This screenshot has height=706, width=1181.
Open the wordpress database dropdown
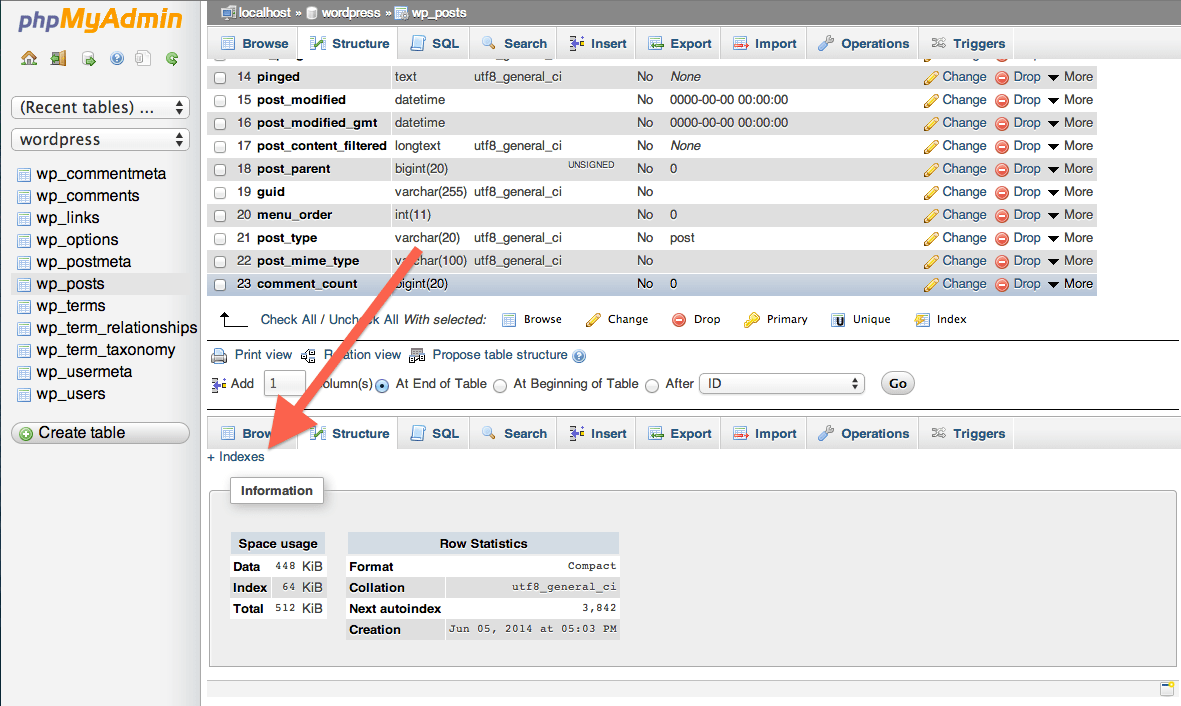point(100,139)
